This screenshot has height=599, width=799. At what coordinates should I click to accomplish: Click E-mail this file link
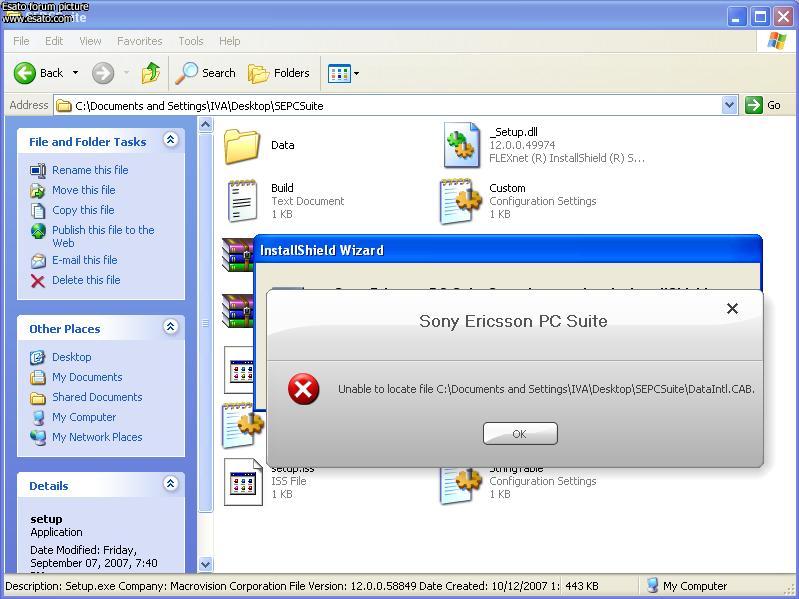85,260
